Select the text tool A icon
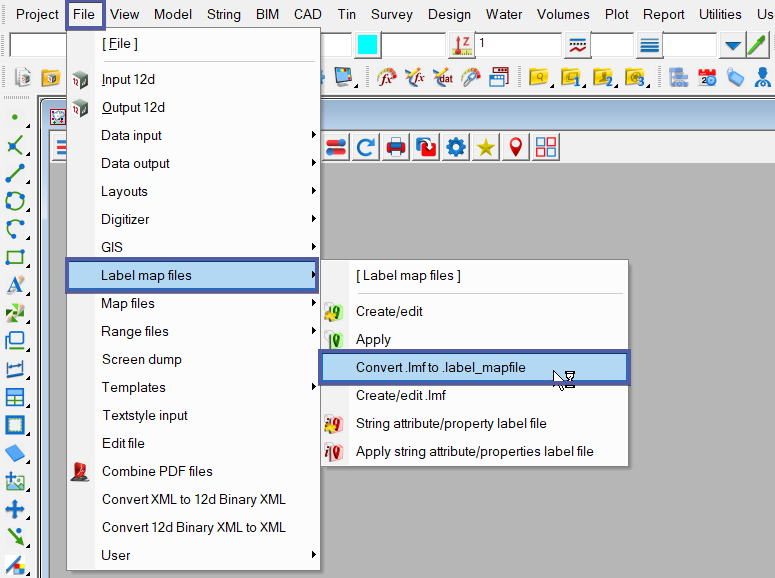This screenshot has height=578, width=775. pyautogui.click(x=15, y=285)
